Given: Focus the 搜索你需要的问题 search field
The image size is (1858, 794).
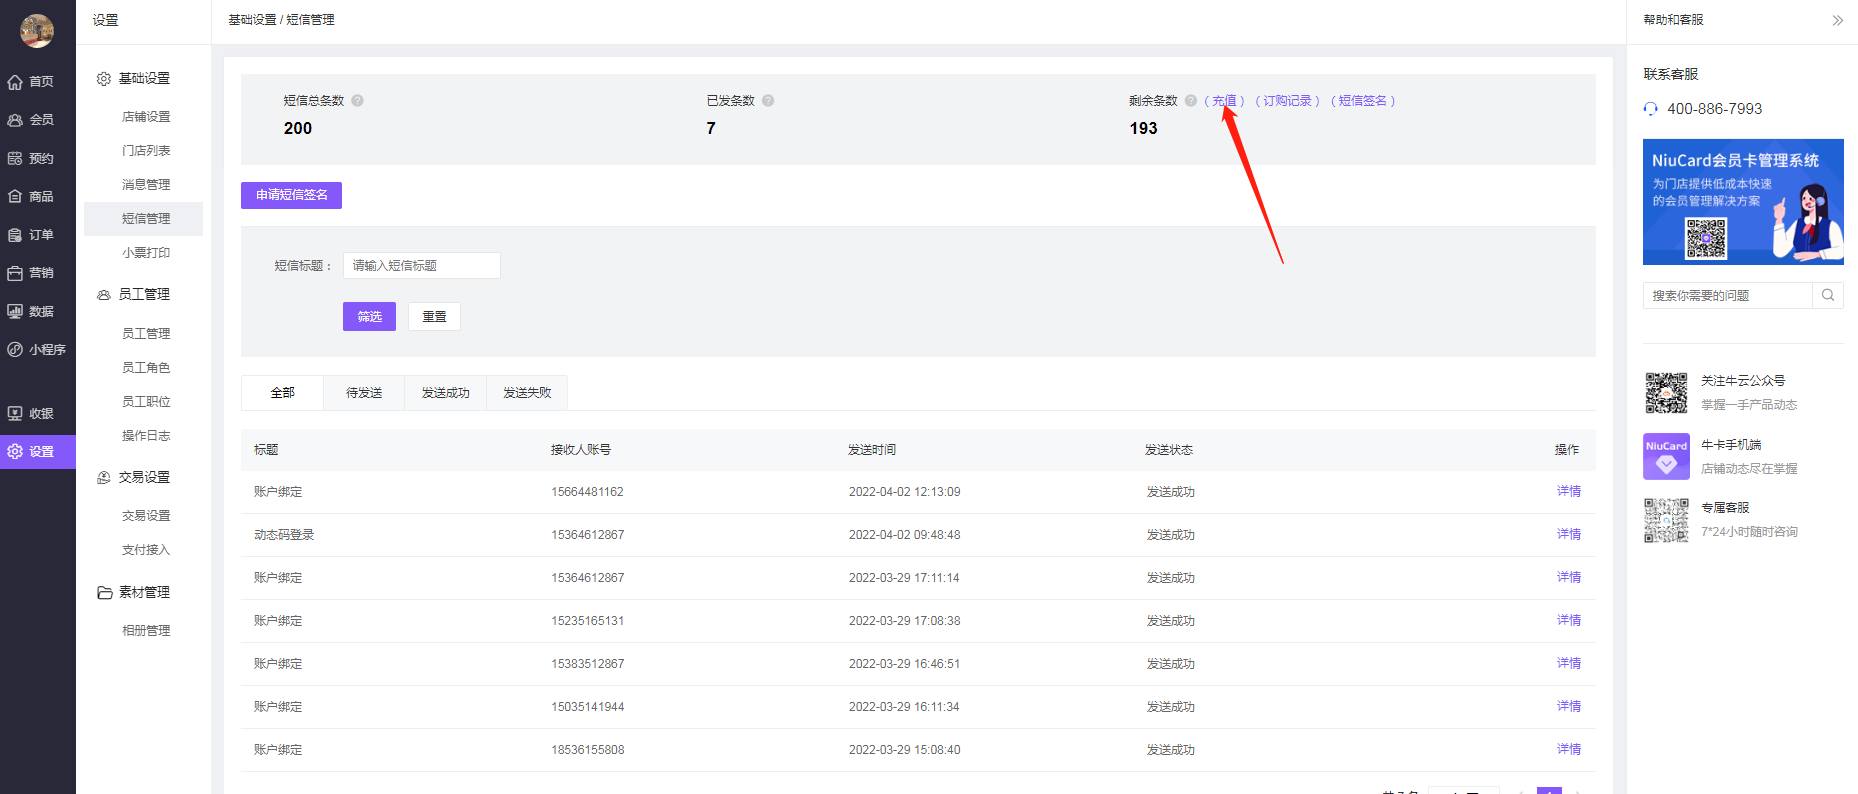Looking at the screenshot, I should [1727, 296].
